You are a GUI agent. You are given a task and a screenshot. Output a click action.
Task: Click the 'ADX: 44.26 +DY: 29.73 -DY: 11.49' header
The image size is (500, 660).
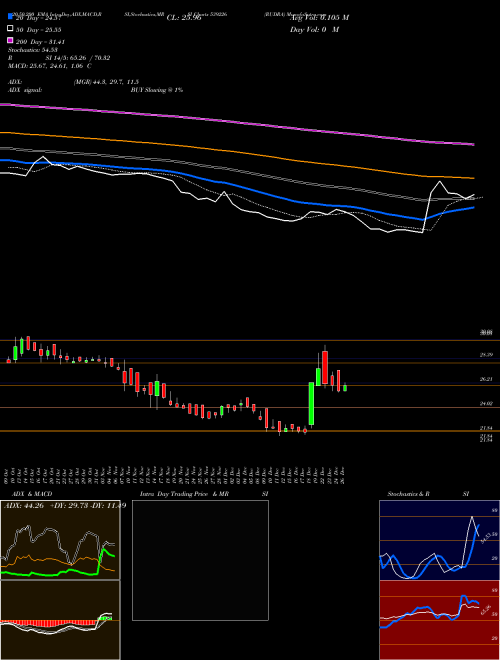(x=65, y=506)
